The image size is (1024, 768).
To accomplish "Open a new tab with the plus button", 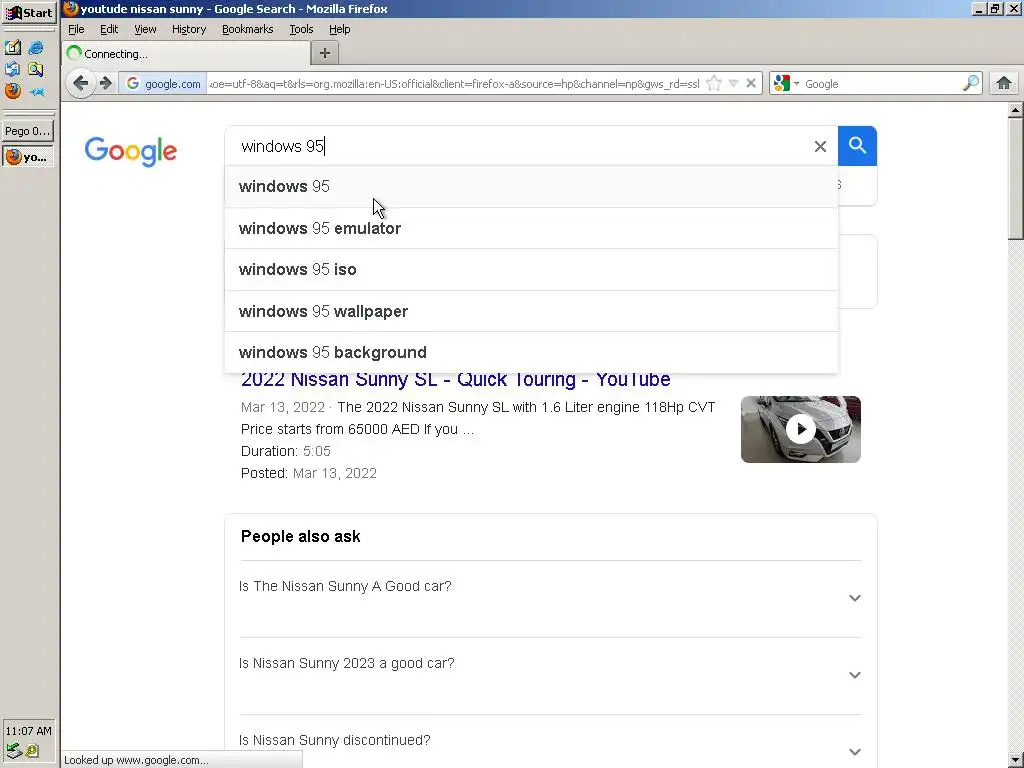I will (325, 53).
